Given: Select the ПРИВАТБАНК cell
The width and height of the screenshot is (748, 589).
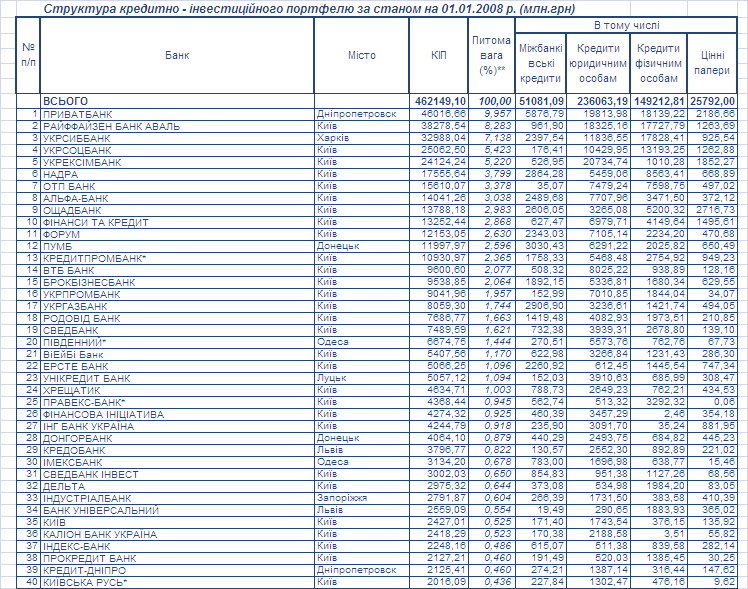Looking at the screenshot, I should tap(177, 114).
